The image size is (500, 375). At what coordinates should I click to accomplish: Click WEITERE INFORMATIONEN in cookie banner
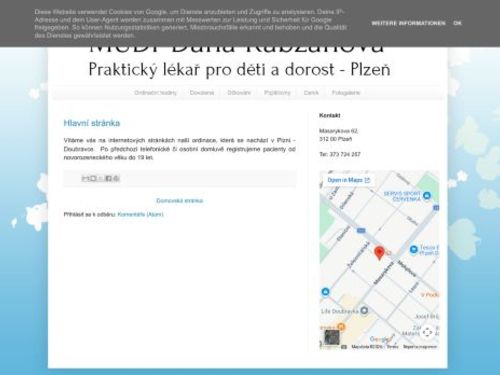point(408,23)
